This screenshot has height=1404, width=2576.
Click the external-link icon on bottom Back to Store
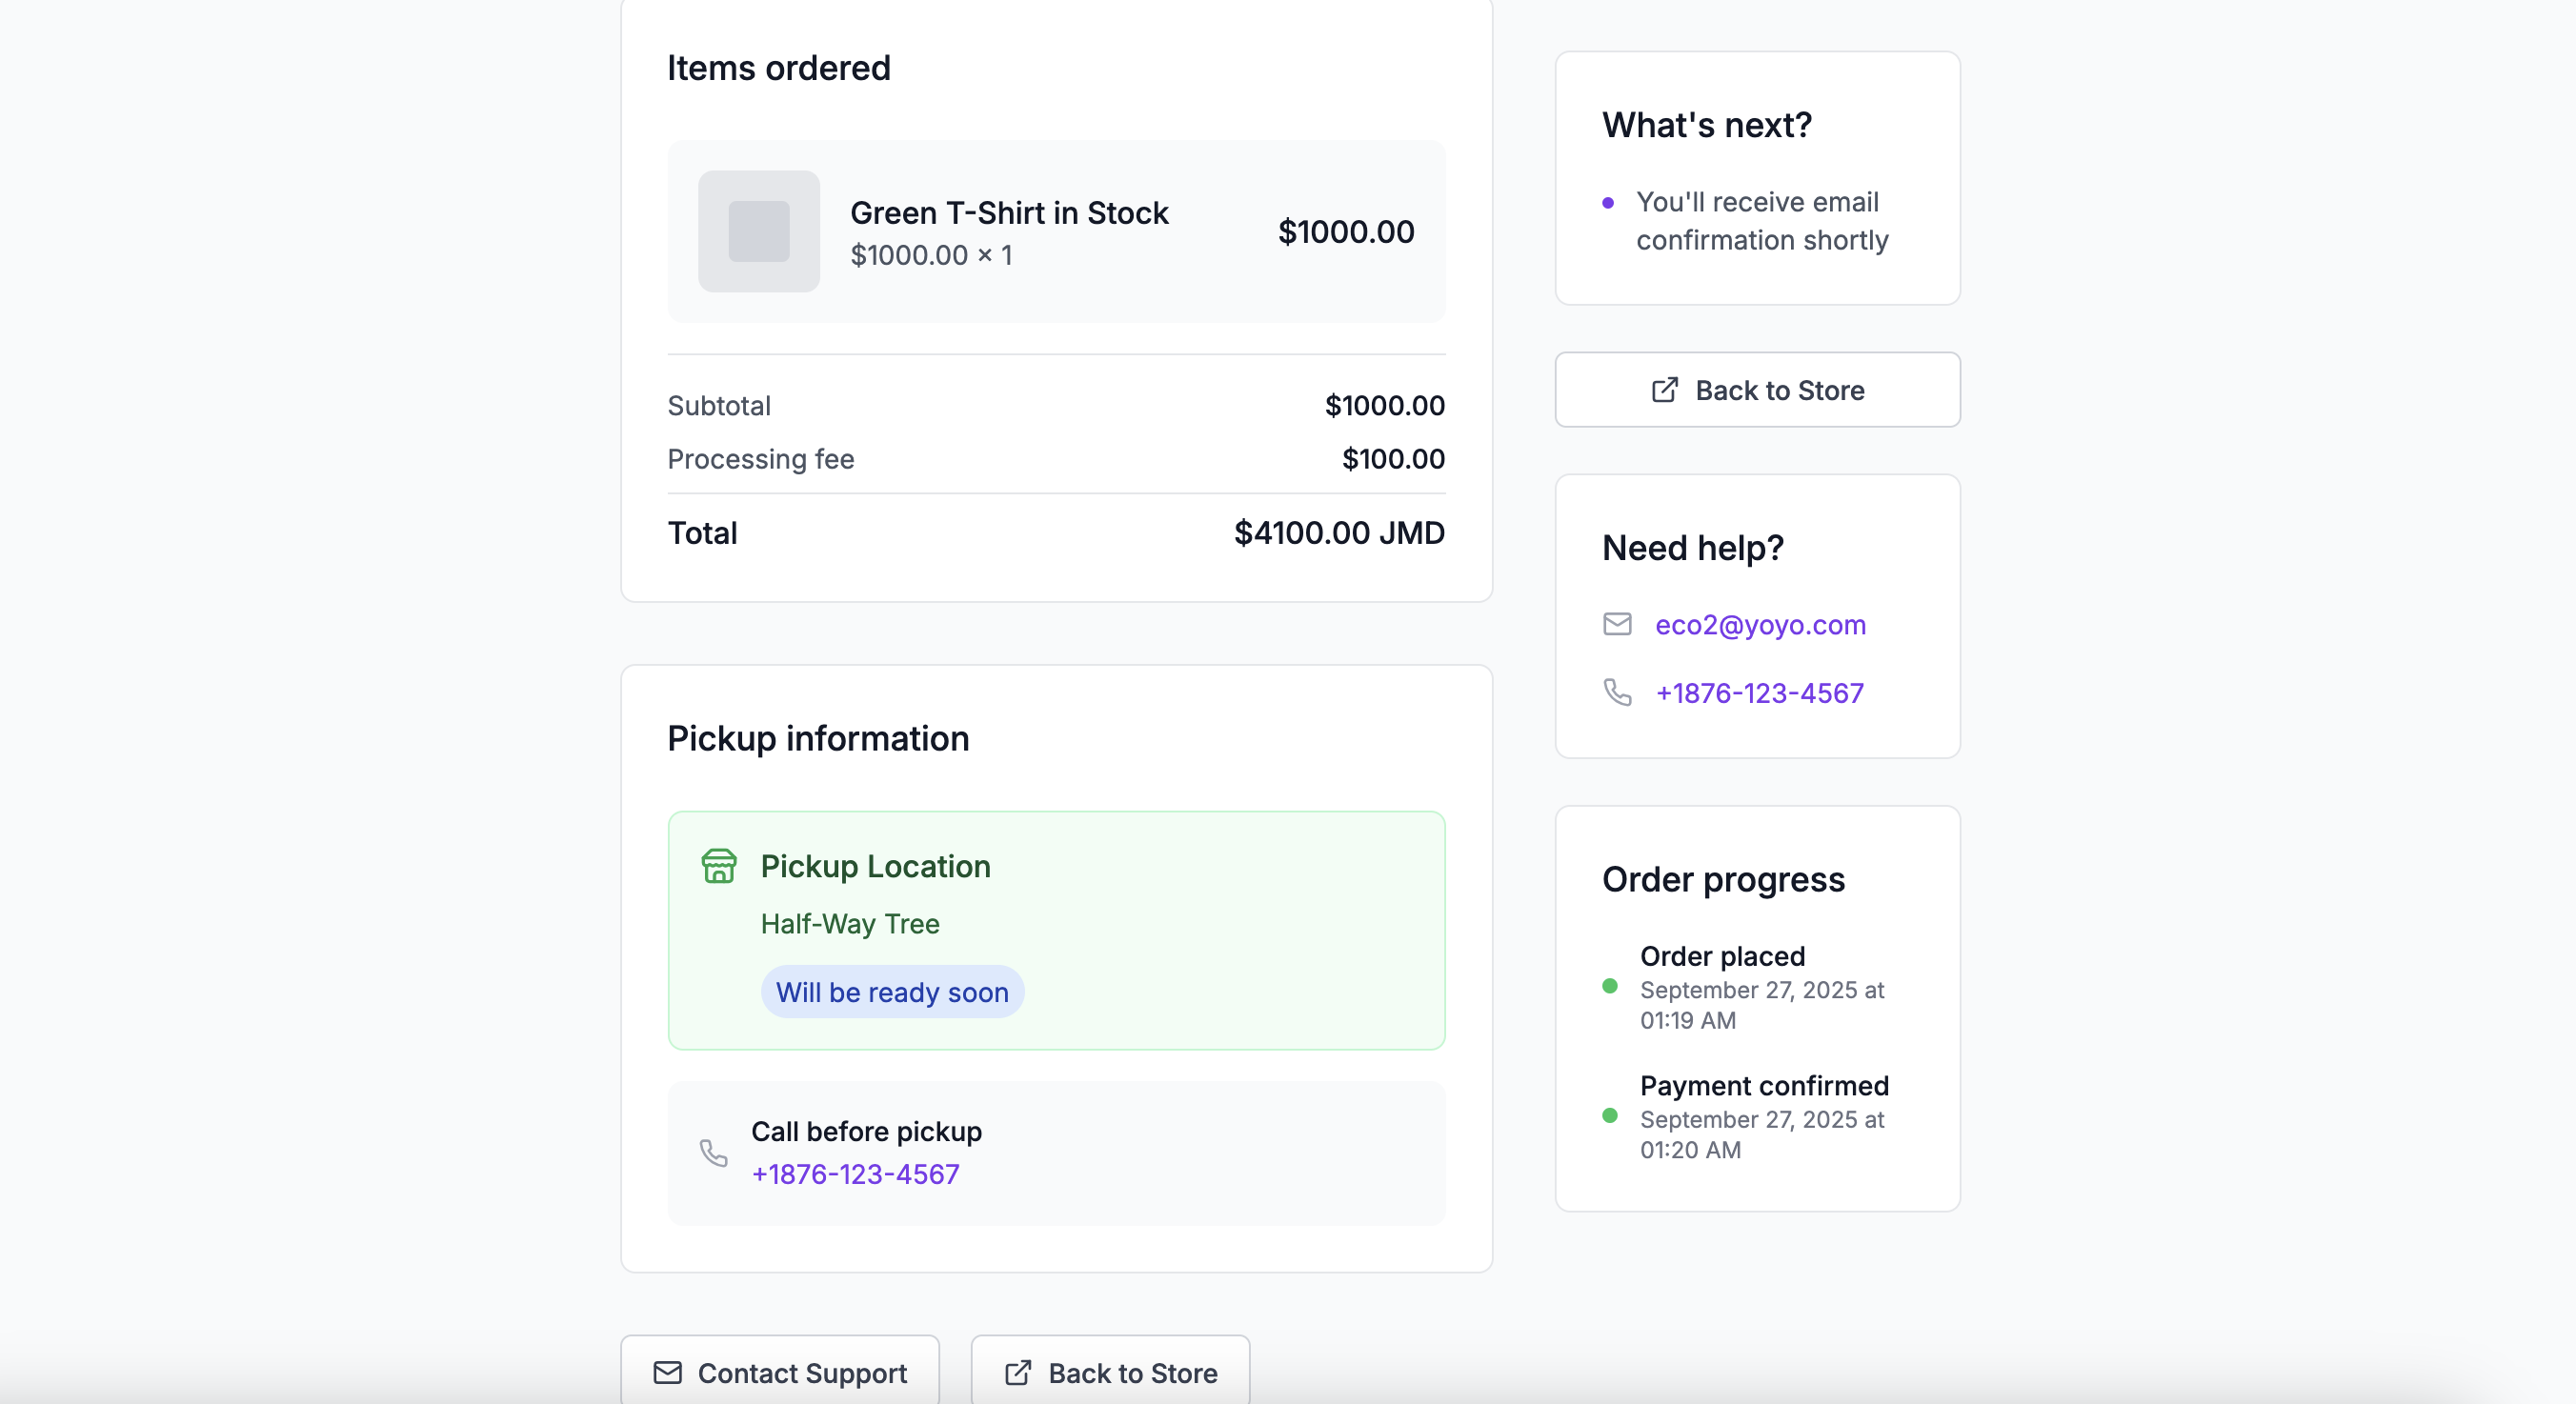pos(1018,1372)
